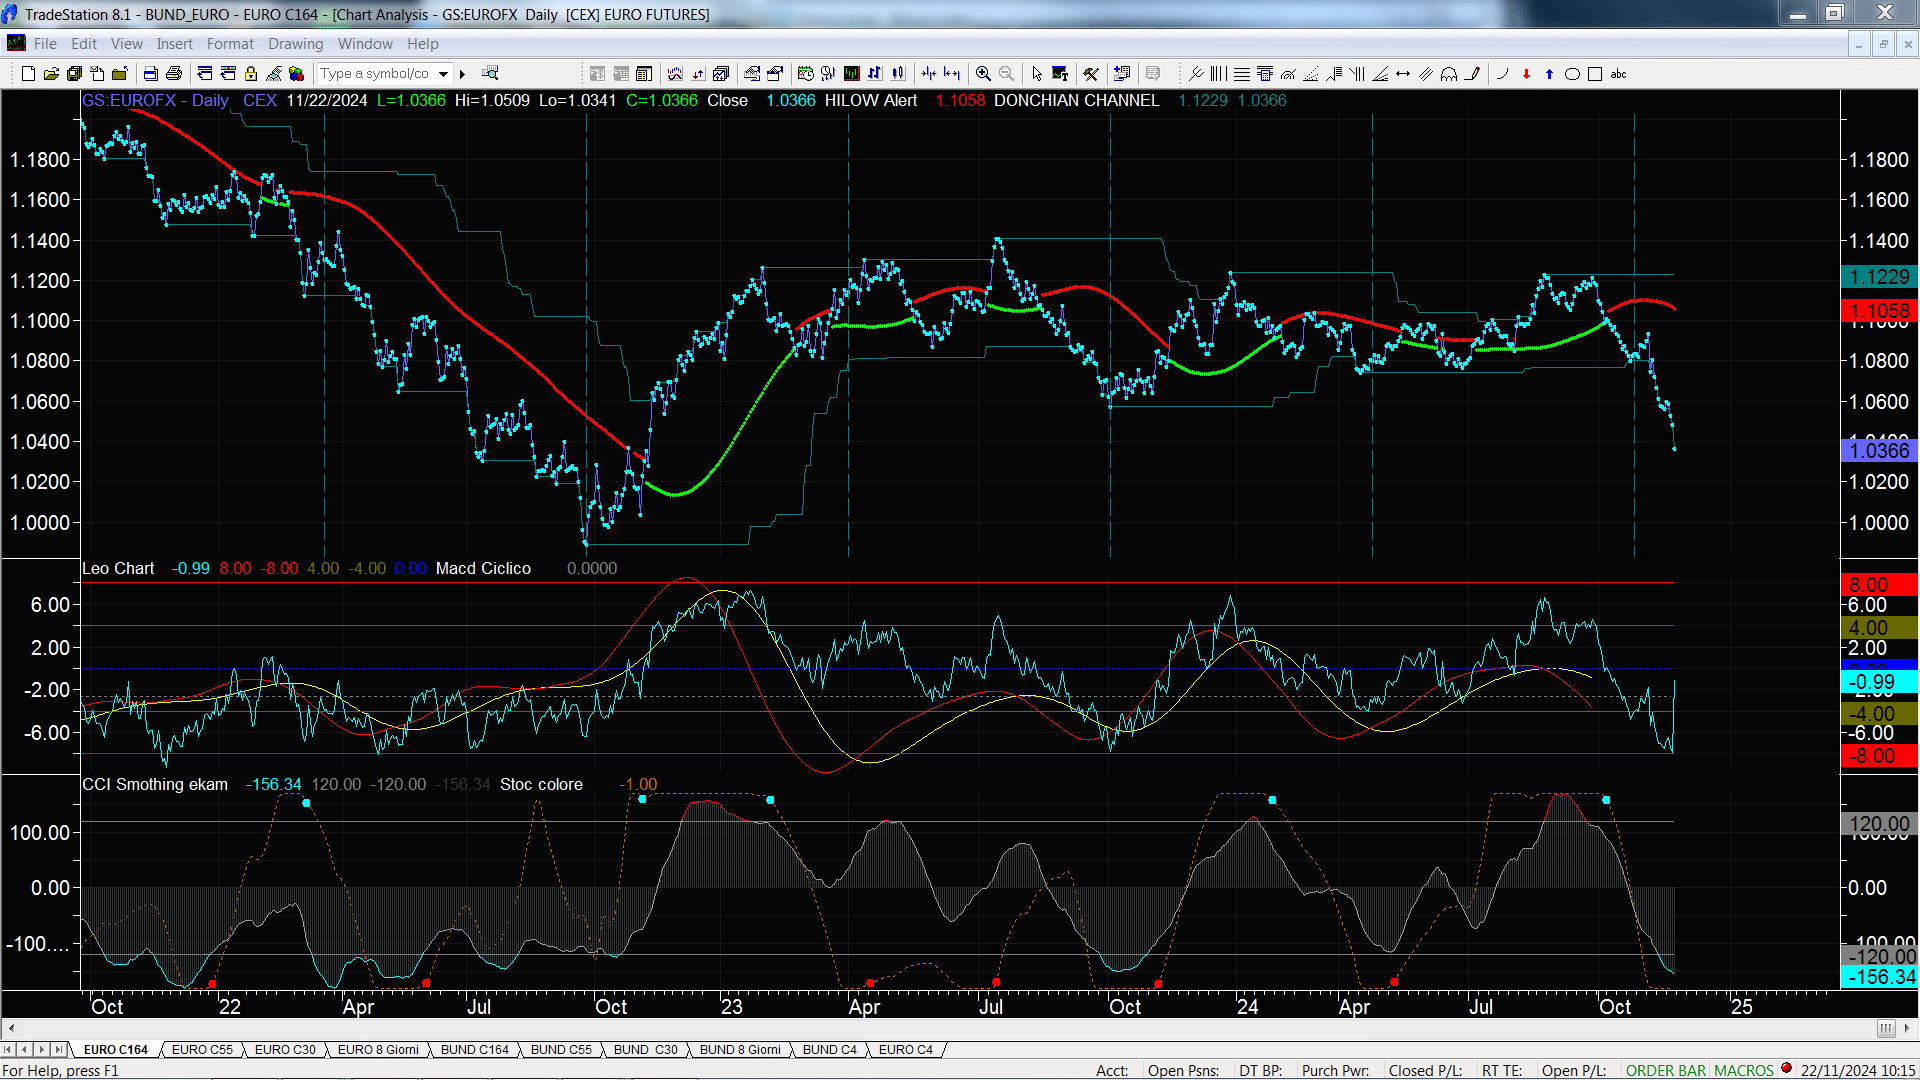The image size is (1920, 1080).
Task: Select the vertical lines drawing tool
Action: pos(1218,74)
